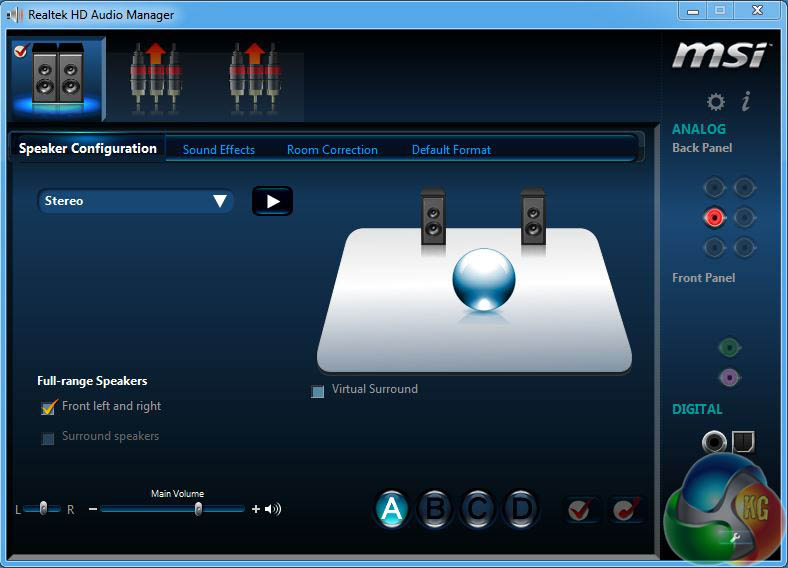Click the digital coaxial output jack
The width and height of the screenshot is (788, 568).
(x=714, y=442)
